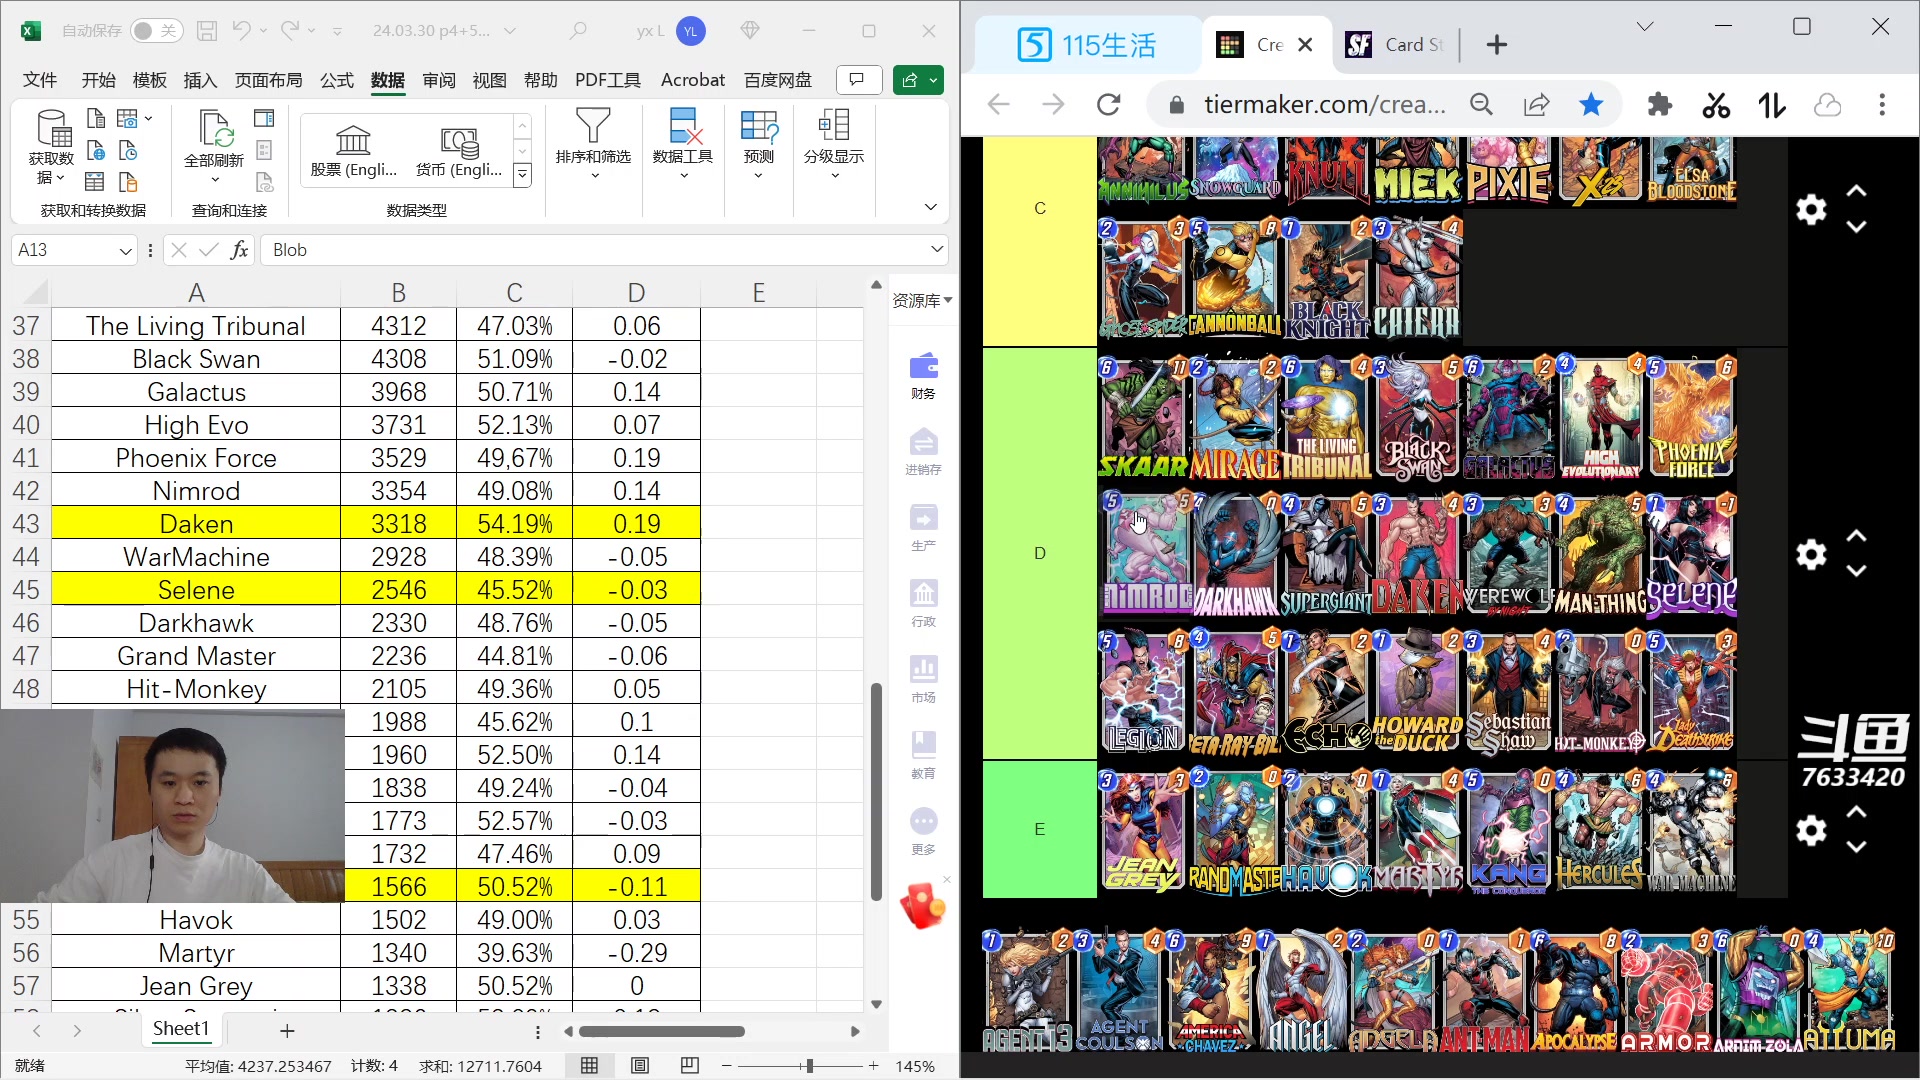Switch to the 视图 ribbon tab
Screen dimensions: 1920x1080
[x=489, y=80]
